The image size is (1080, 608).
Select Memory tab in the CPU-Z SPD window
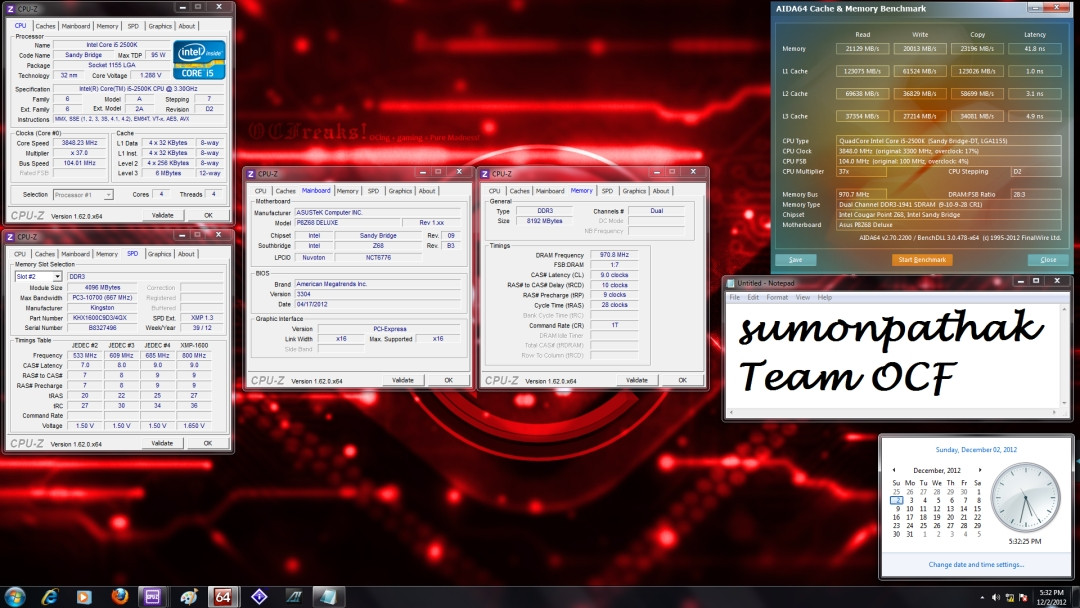pyautogui.click(x=107, y=254)
